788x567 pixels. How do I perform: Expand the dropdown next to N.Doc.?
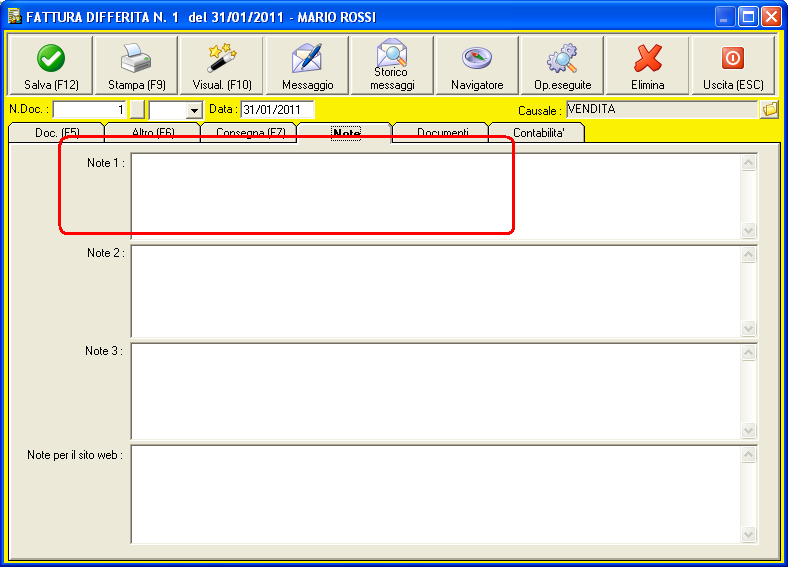click(194, 110)
